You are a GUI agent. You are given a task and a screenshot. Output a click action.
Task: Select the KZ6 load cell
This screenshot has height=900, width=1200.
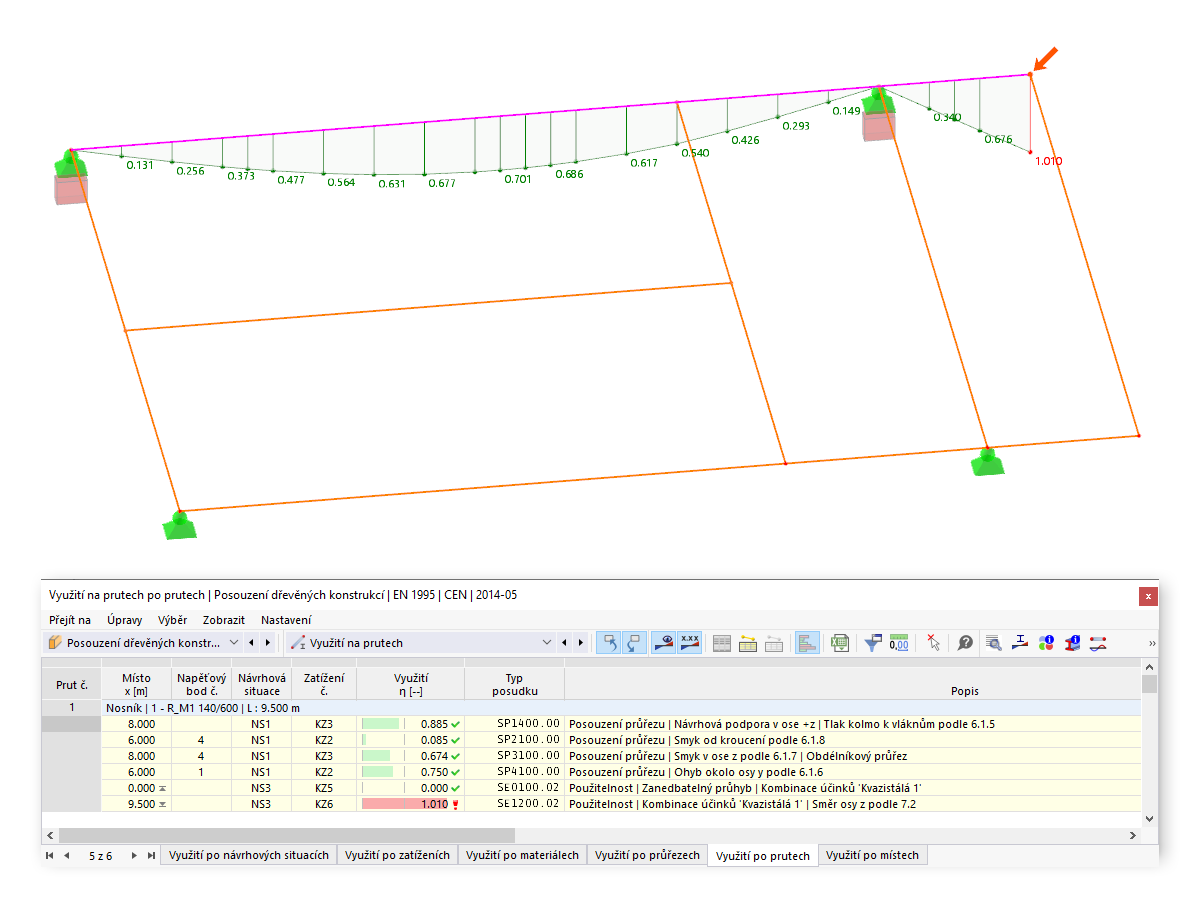pyautogui.click(x=323, y=804)
